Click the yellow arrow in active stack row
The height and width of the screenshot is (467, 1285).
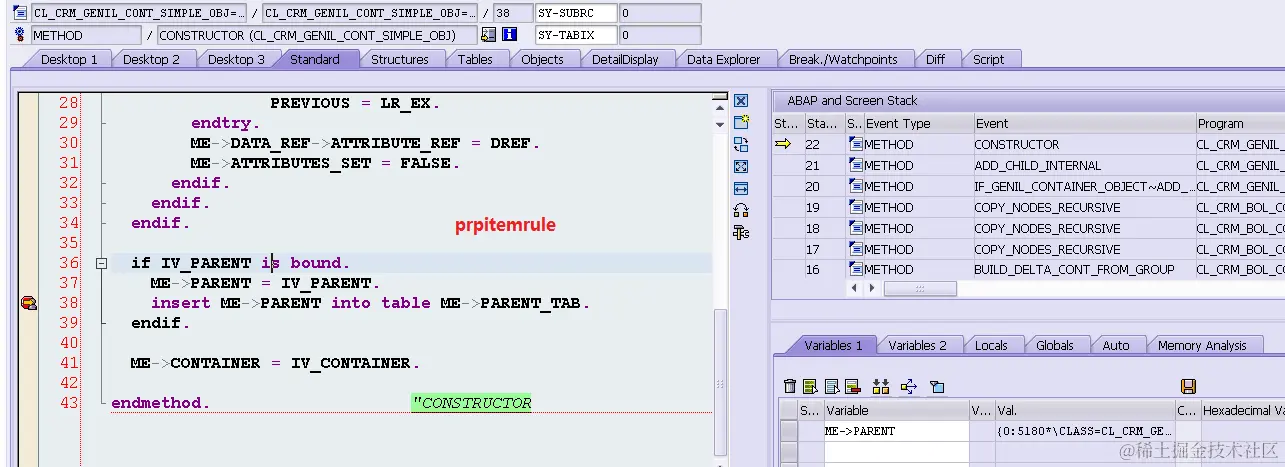click(783, 144)
